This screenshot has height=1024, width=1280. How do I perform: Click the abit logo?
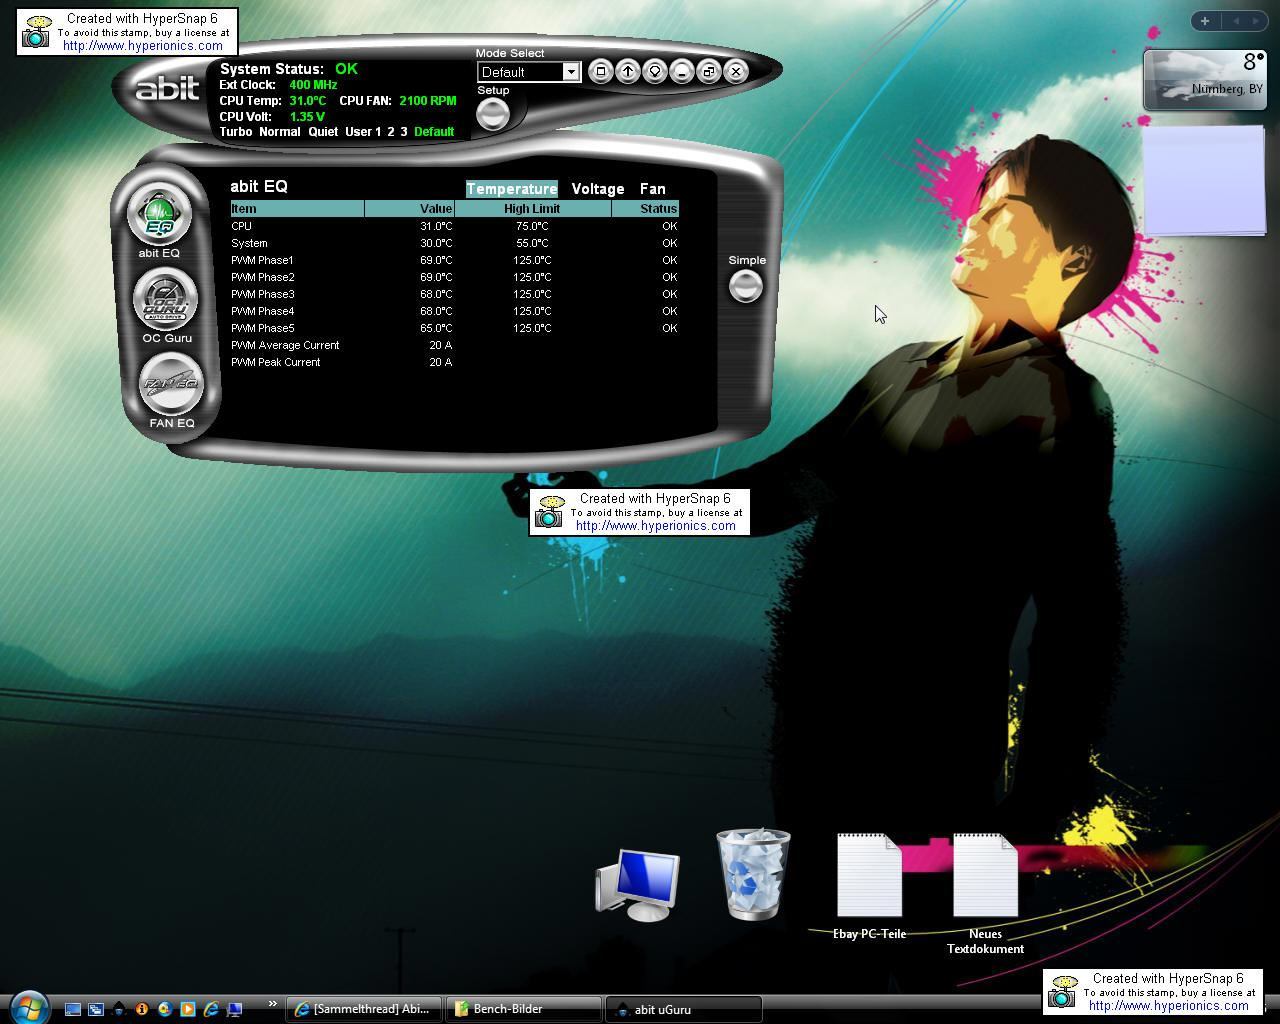[x=166, y=88]
